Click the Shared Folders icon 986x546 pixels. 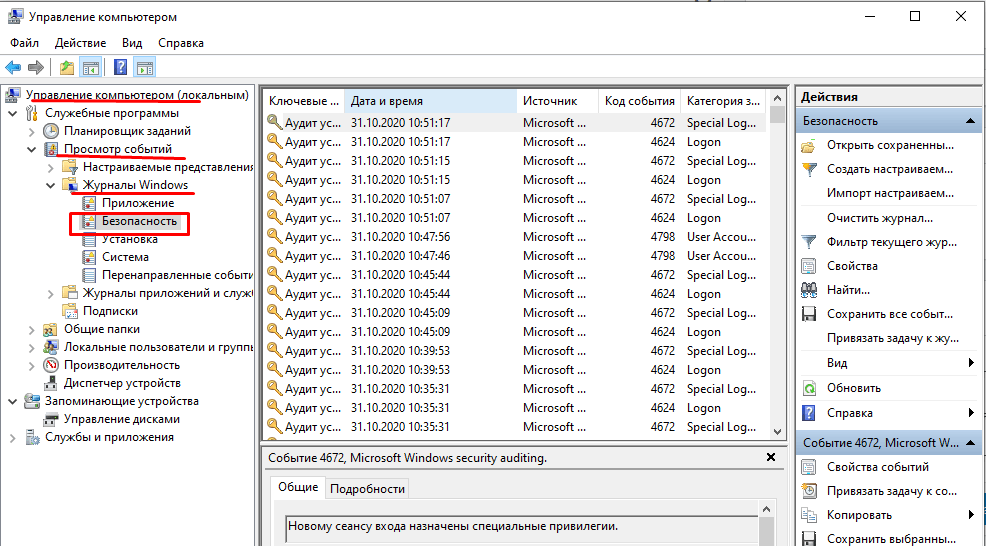51,330
